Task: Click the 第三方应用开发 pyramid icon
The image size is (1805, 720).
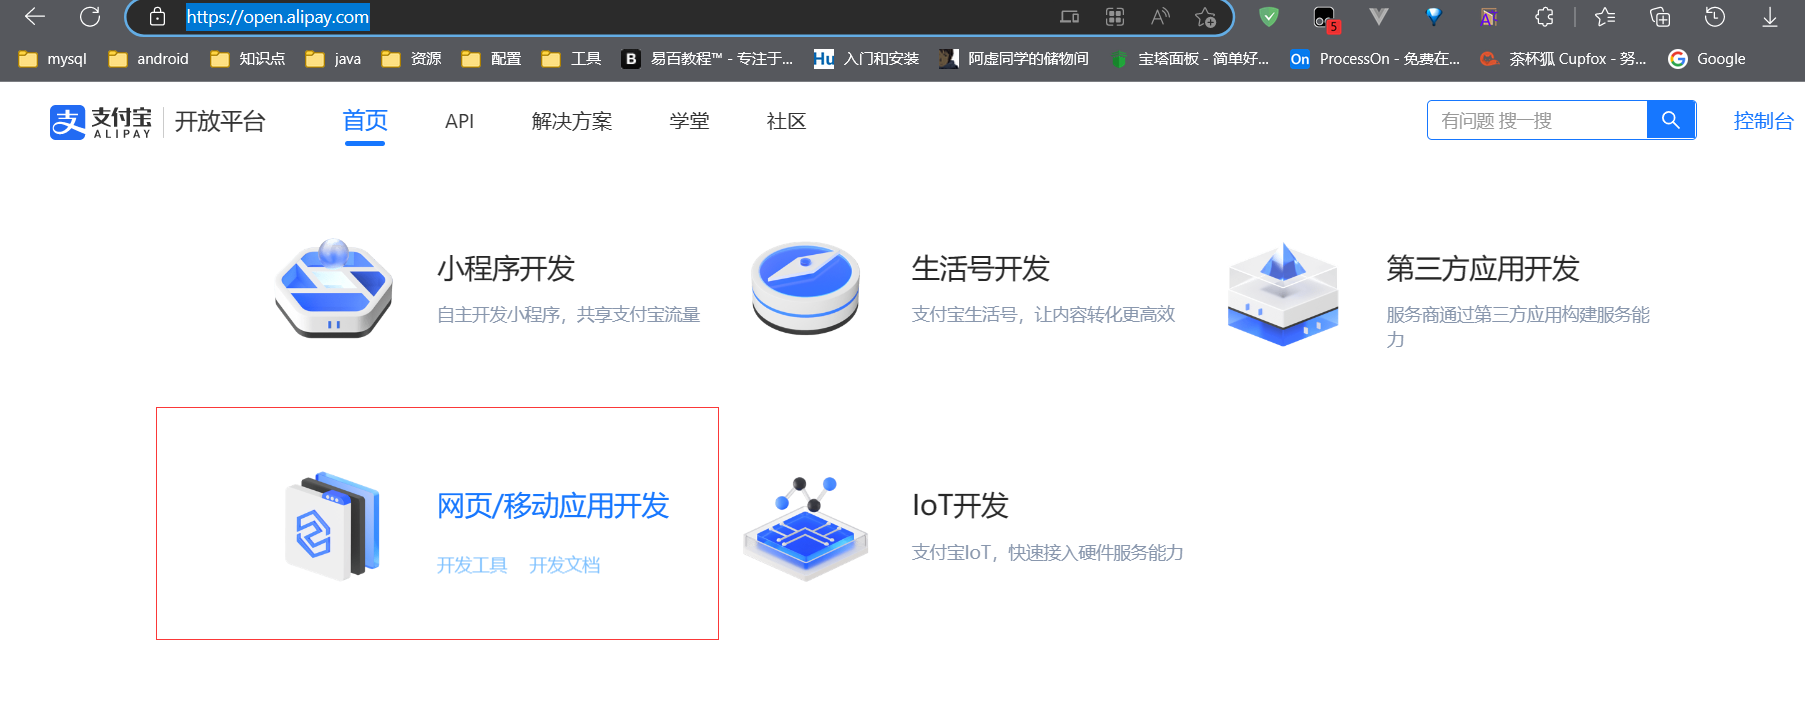Action: (x=1283, y=294)
